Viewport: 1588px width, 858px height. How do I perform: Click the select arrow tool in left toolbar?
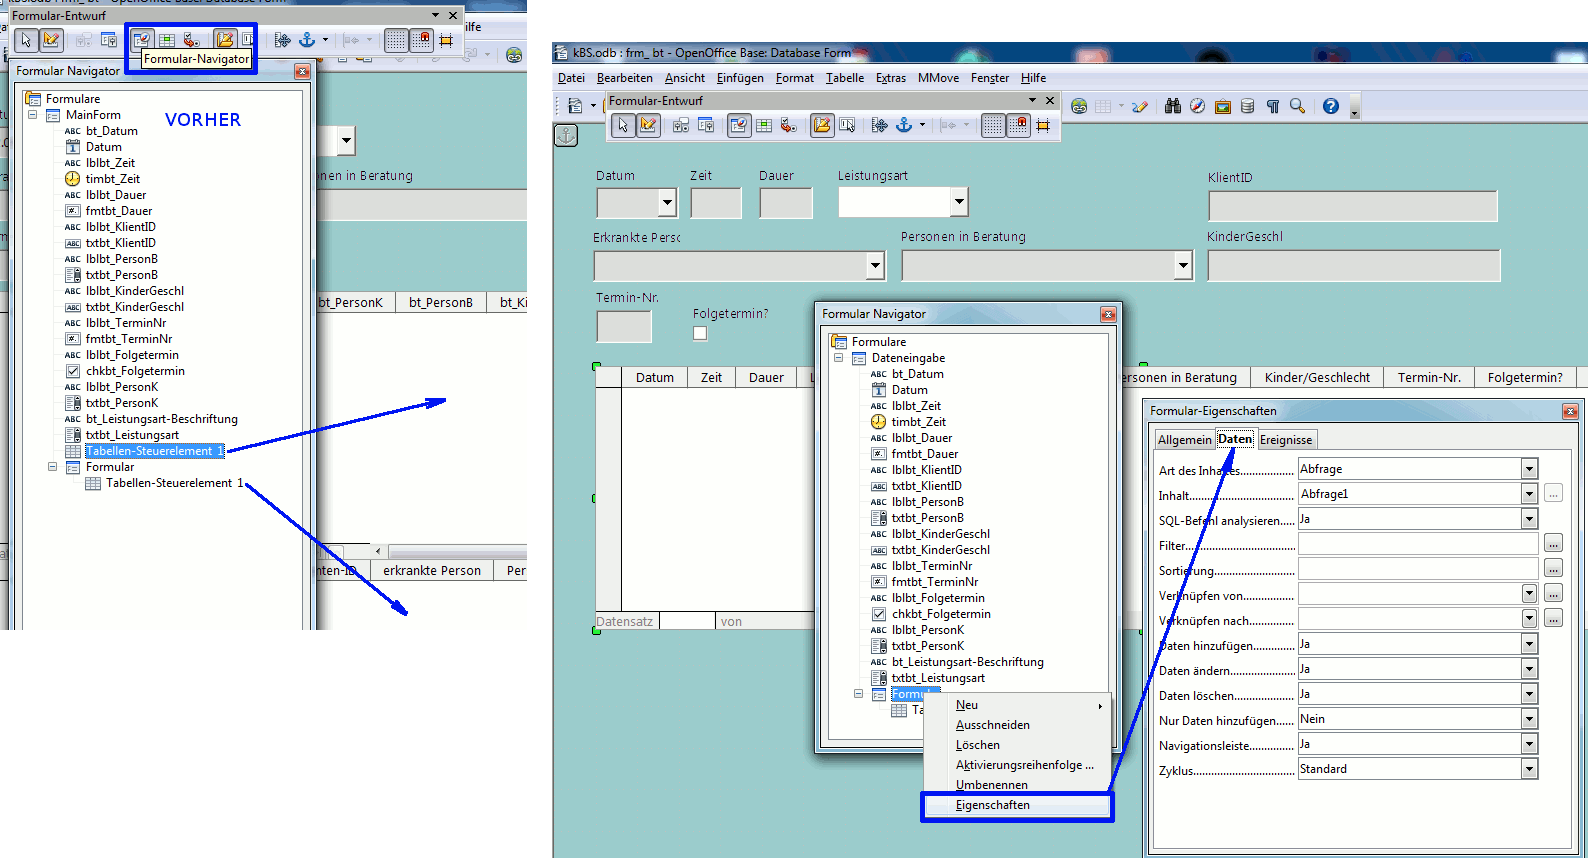click(x=26, y=40)
